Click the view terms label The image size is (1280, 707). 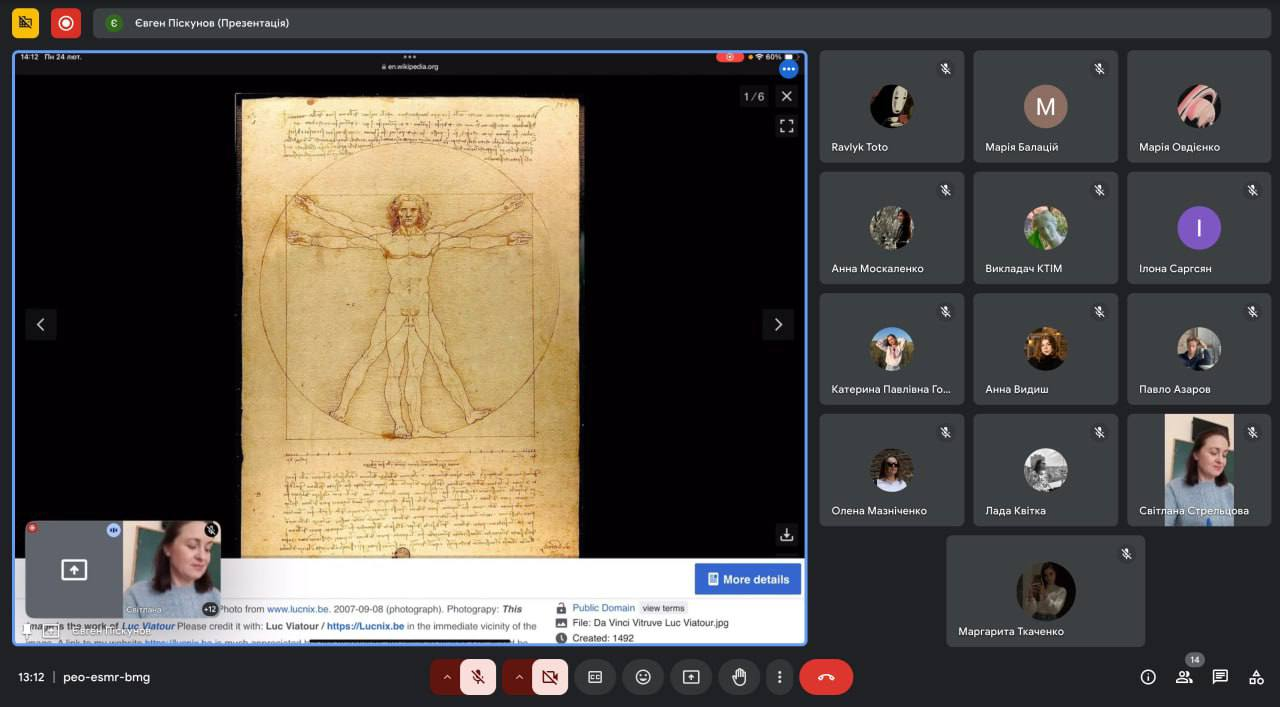(663, 608)
